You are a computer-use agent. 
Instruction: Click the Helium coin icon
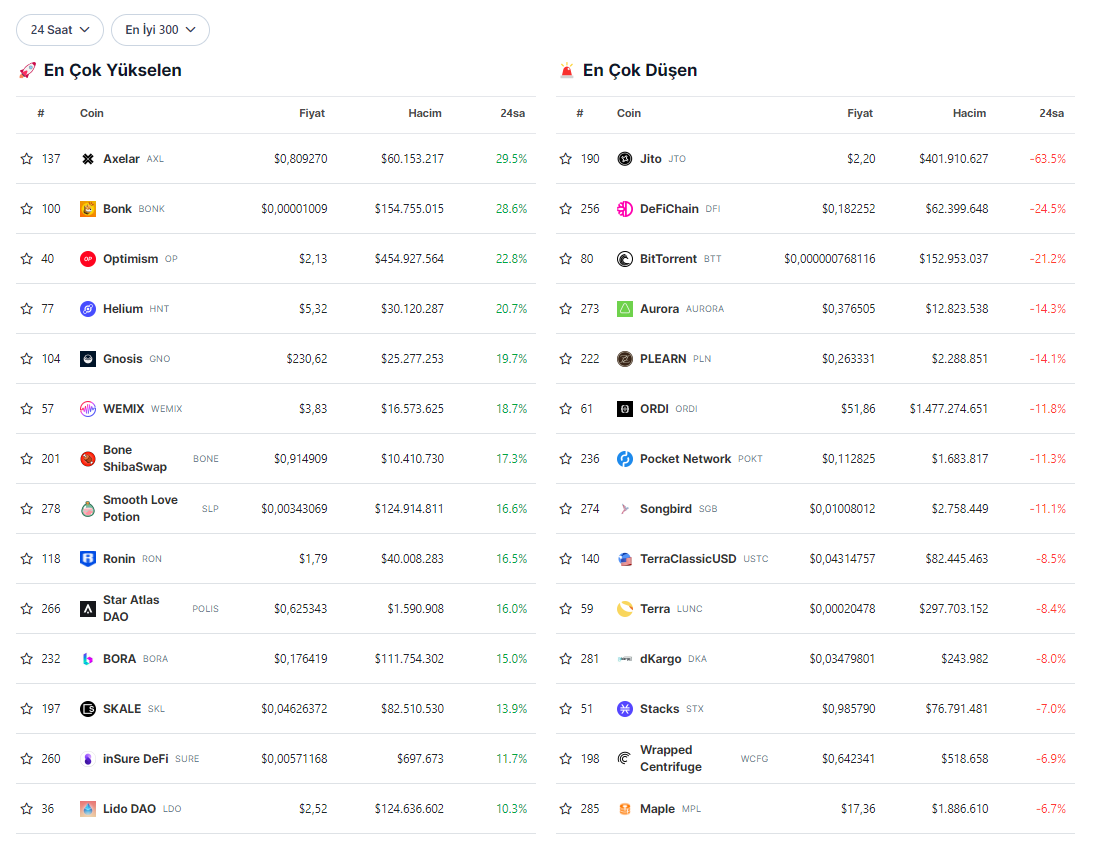click(x=88, y=309)
